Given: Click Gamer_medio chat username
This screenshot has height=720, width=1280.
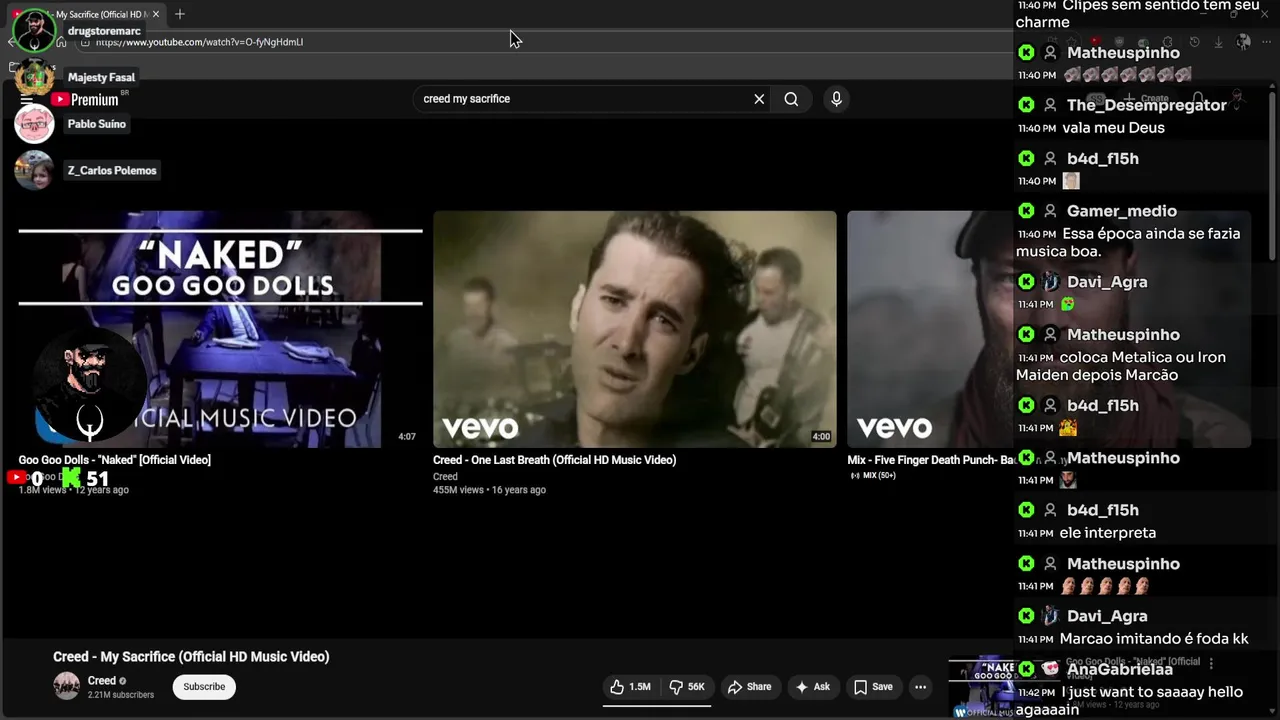Looking at the screenshot, I should coord(1122,211).
